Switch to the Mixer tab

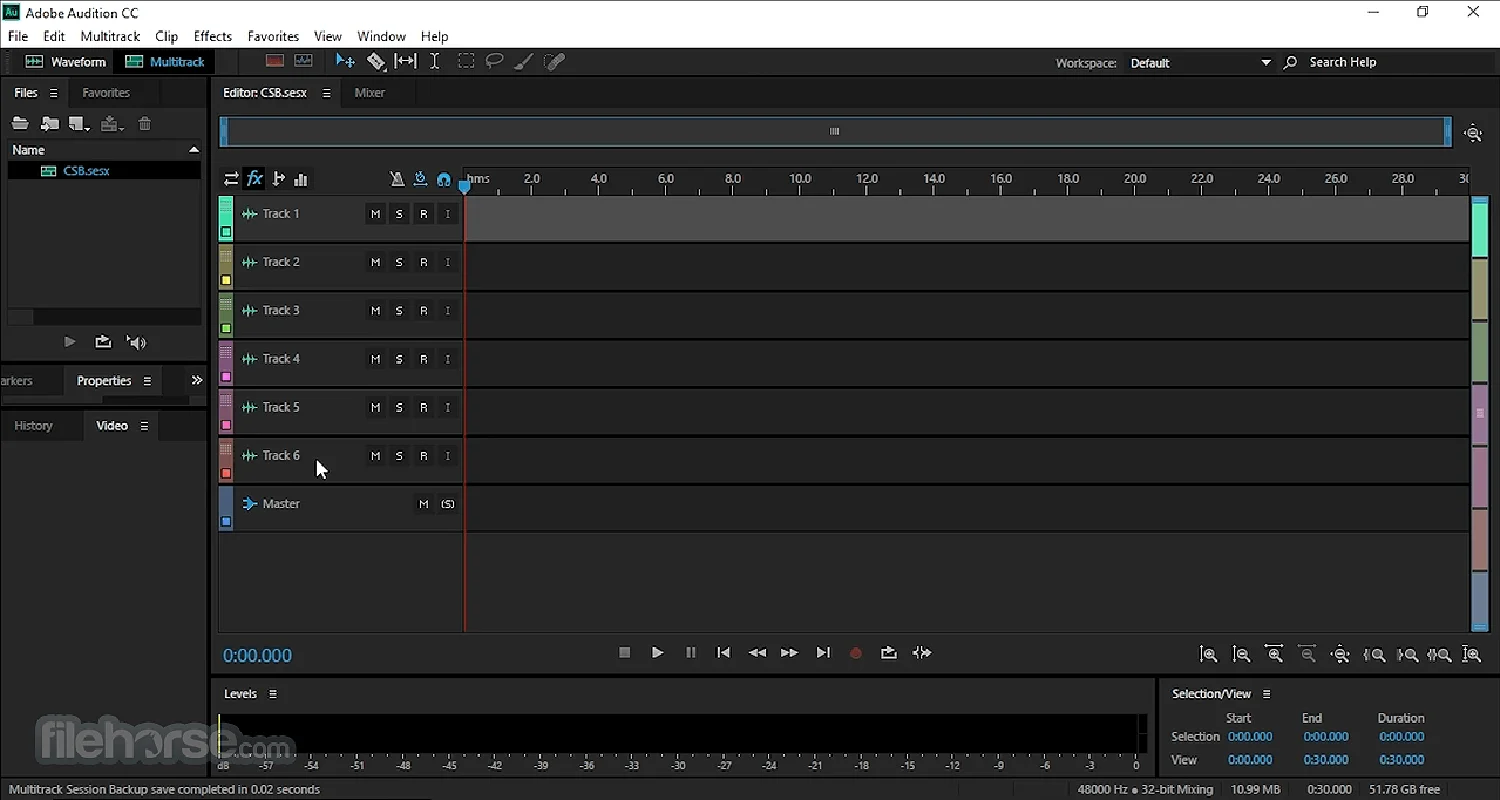[x=369, y=93]
